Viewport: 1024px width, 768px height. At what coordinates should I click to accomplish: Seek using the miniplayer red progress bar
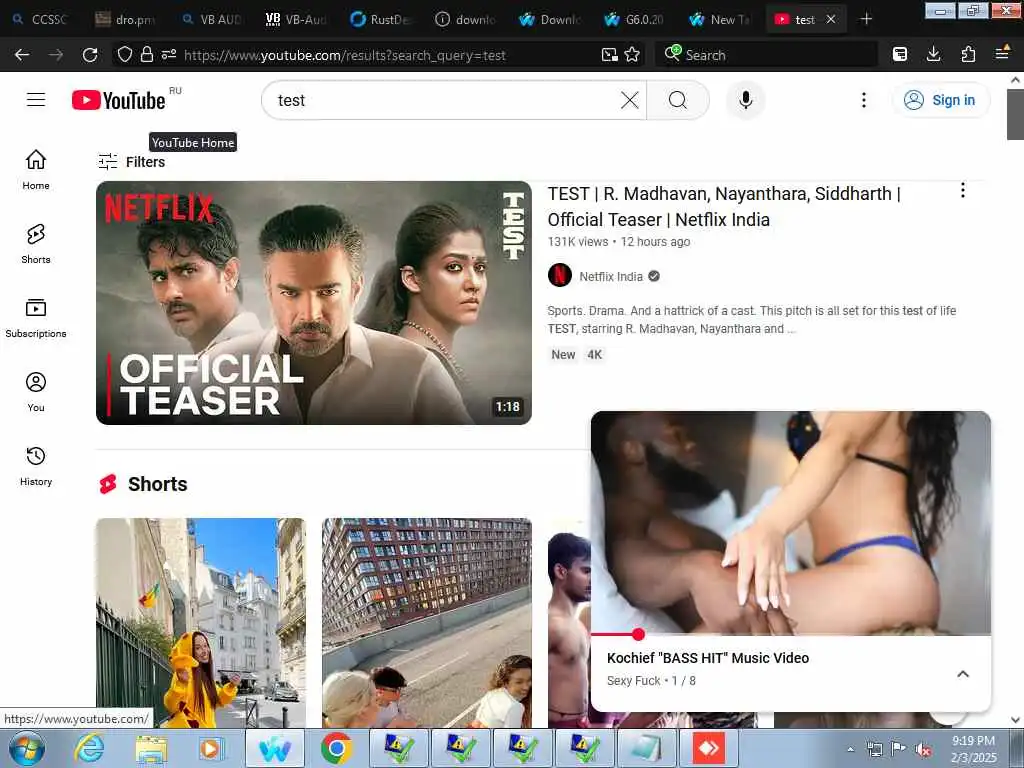click(x=791, y=634)
